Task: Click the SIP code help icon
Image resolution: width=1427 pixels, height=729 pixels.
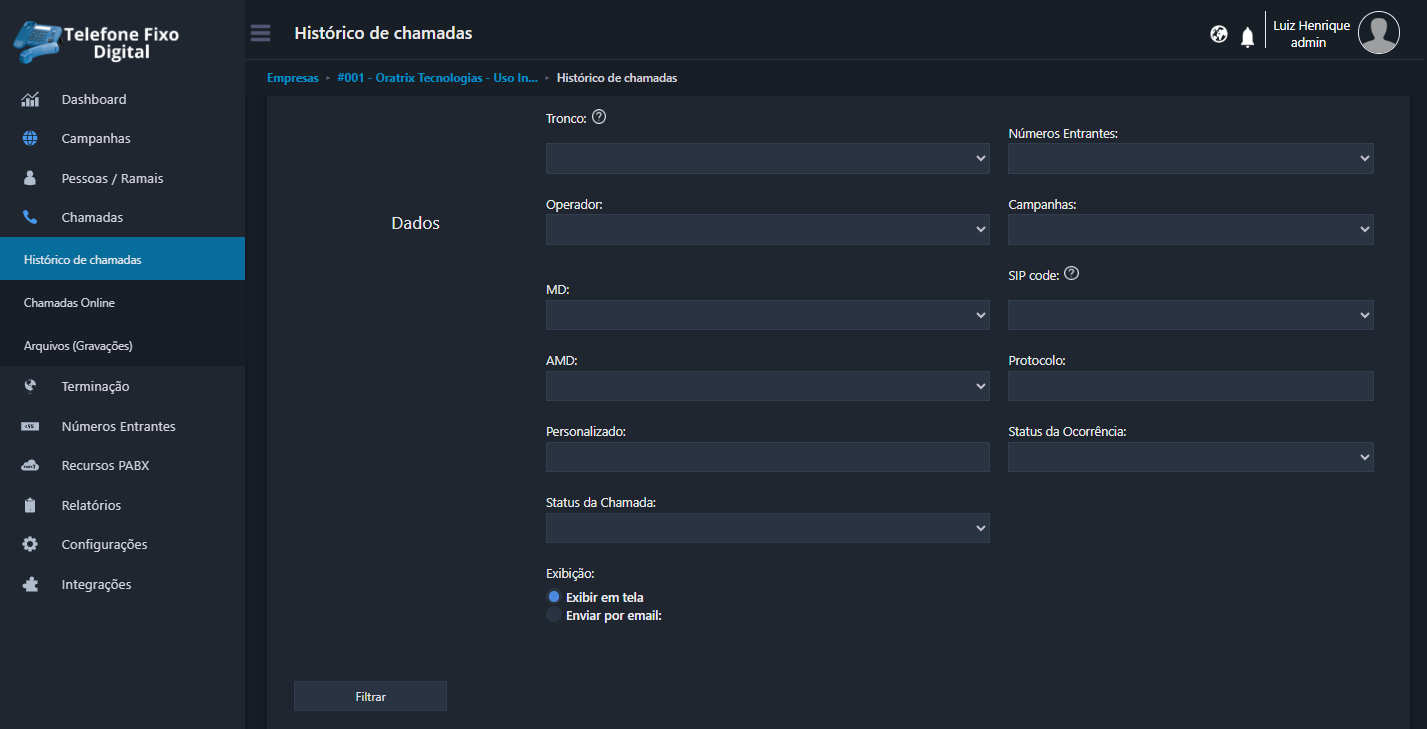Action: [1071, 274]
